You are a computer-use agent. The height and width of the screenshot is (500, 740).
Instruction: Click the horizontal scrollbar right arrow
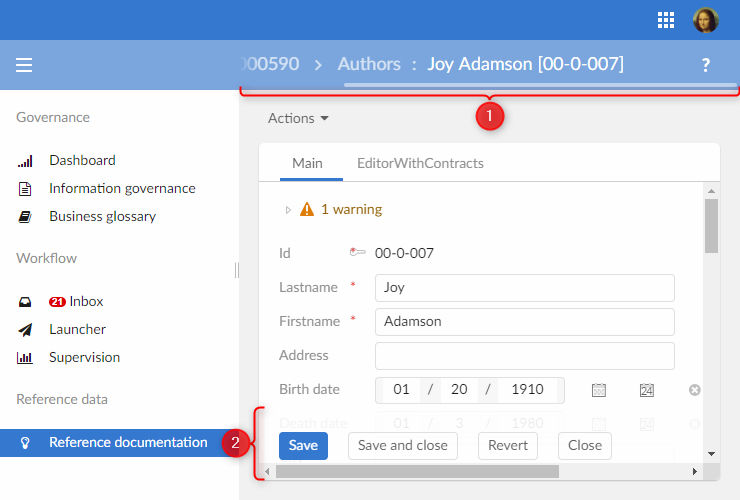point(694,471)
